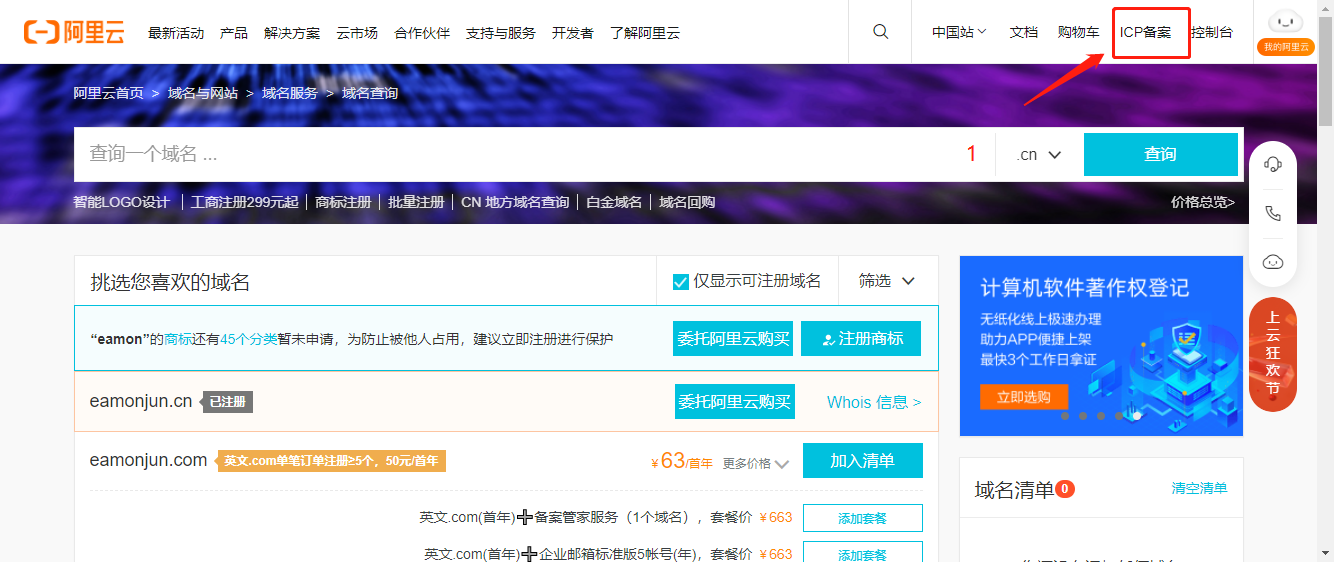Click the phone contact icon
The width and height of the screenshot is (1334, 562).
[1273, 213]
